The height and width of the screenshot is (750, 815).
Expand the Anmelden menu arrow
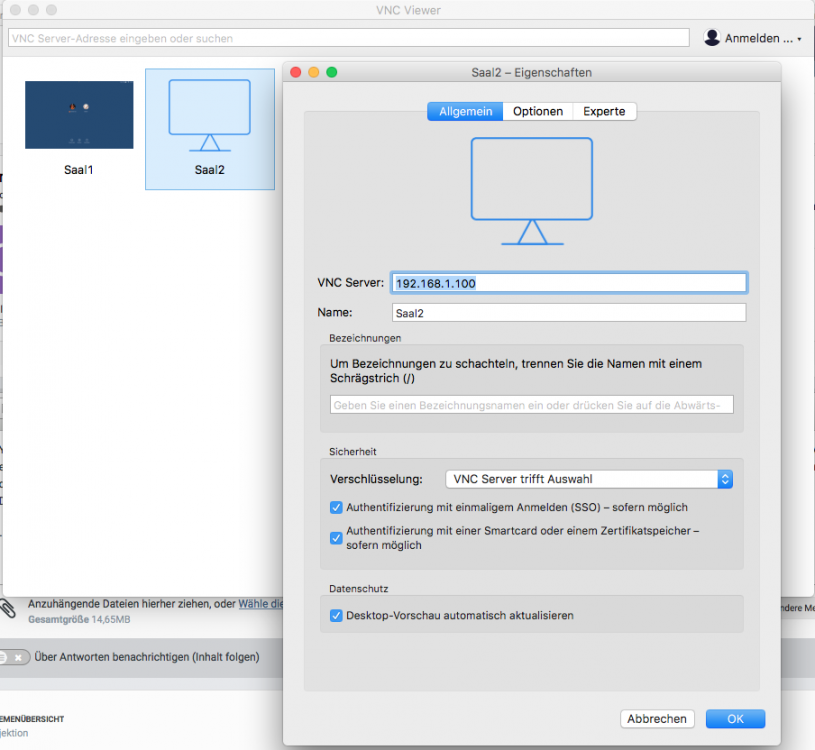pyautogui.click(x=799, y=39)
